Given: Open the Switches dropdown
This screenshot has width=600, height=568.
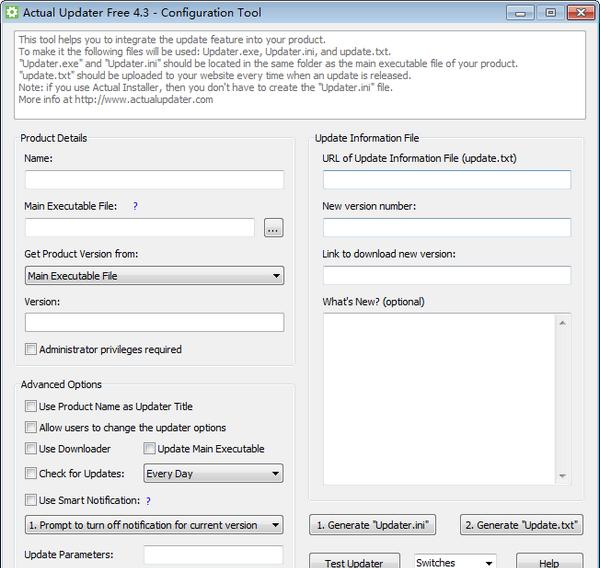Looking at the screenshot, I should 455,563.
